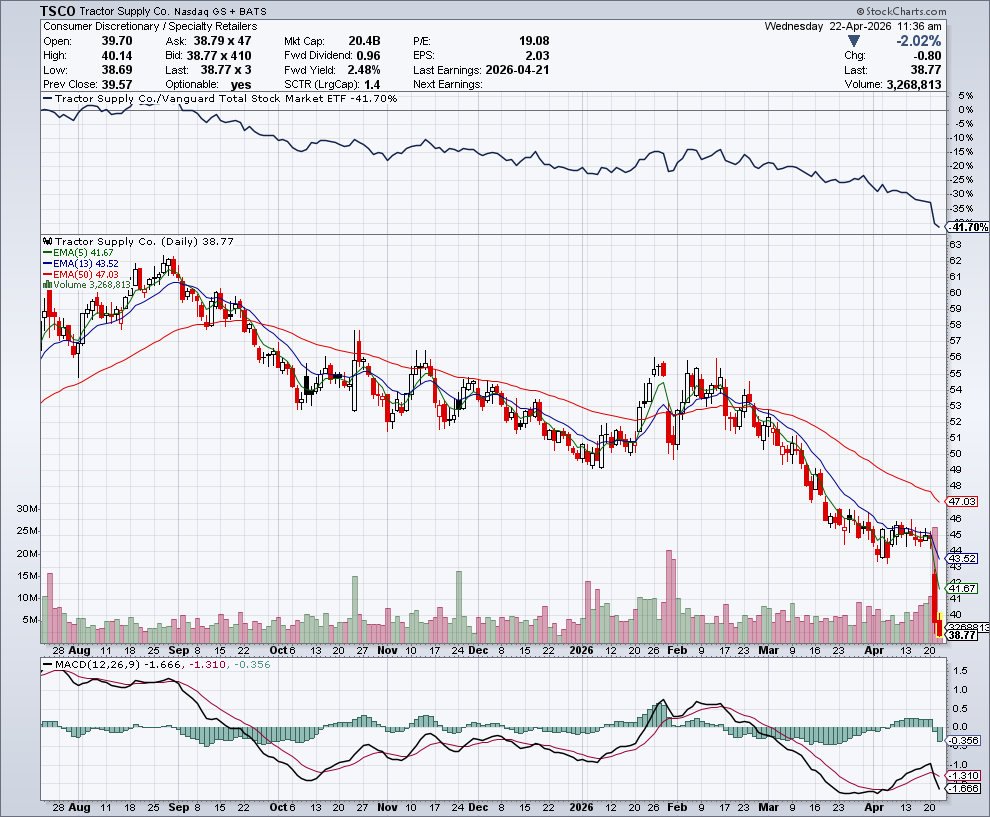The image size is (990, 817).
Task: Click the Ask value 38.79 x 47
Action: (x=222, y=41)
